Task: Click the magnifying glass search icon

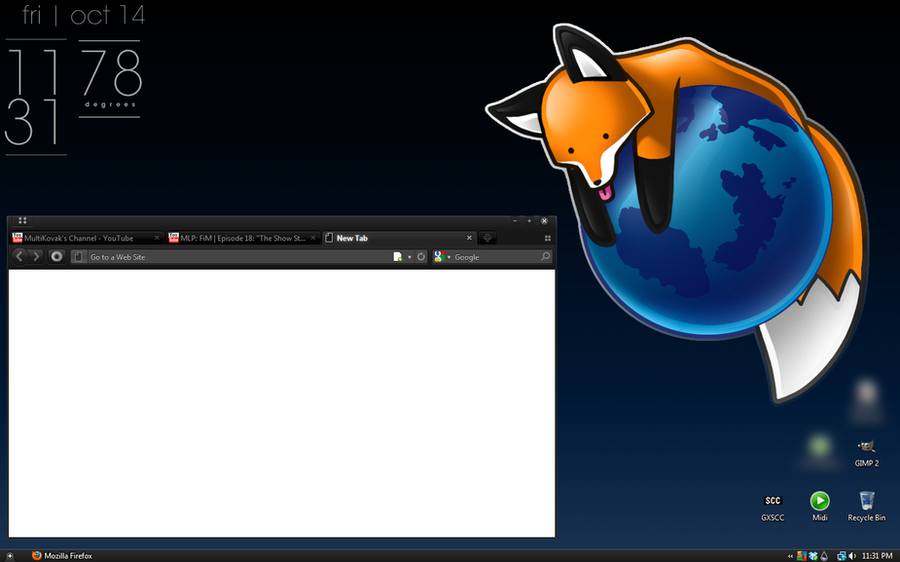Action: tap(545, 257)
